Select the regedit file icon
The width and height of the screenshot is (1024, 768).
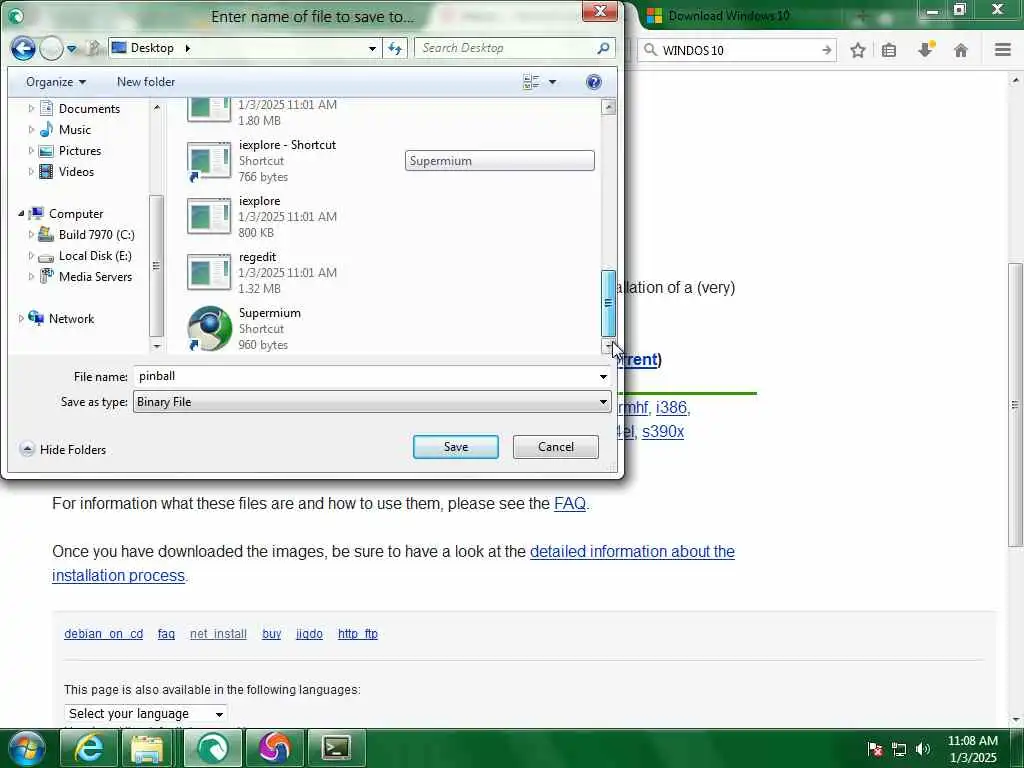209,273
